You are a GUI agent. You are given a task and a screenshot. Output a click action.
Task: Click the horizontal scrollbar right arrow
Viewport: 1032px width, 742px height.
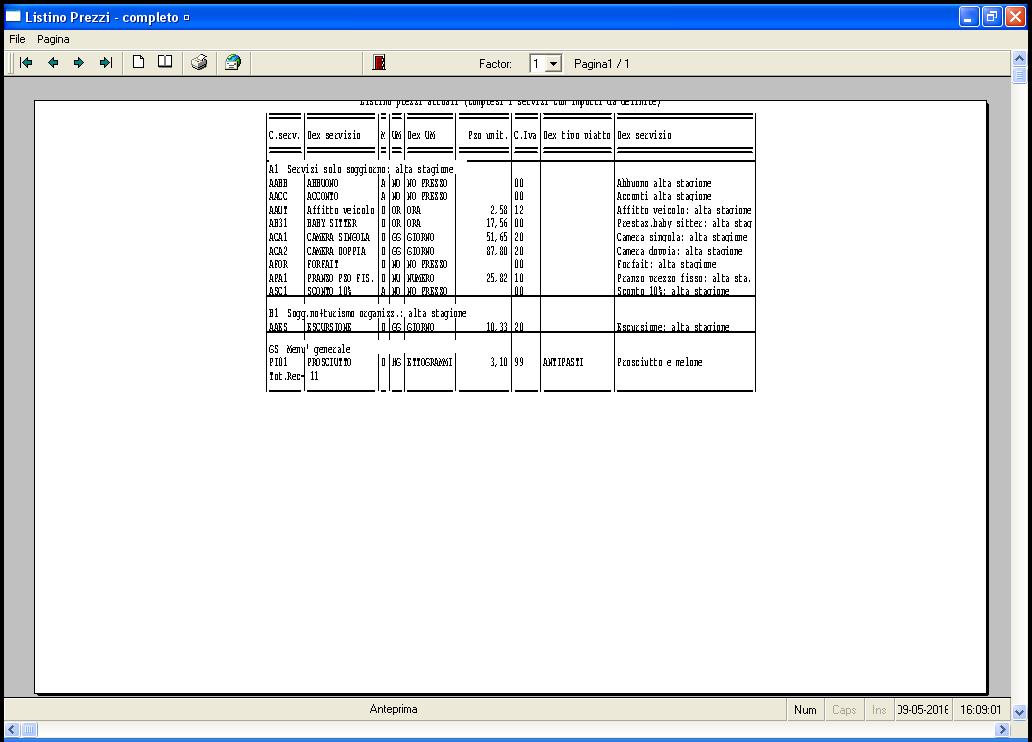tap(1002, 729)
